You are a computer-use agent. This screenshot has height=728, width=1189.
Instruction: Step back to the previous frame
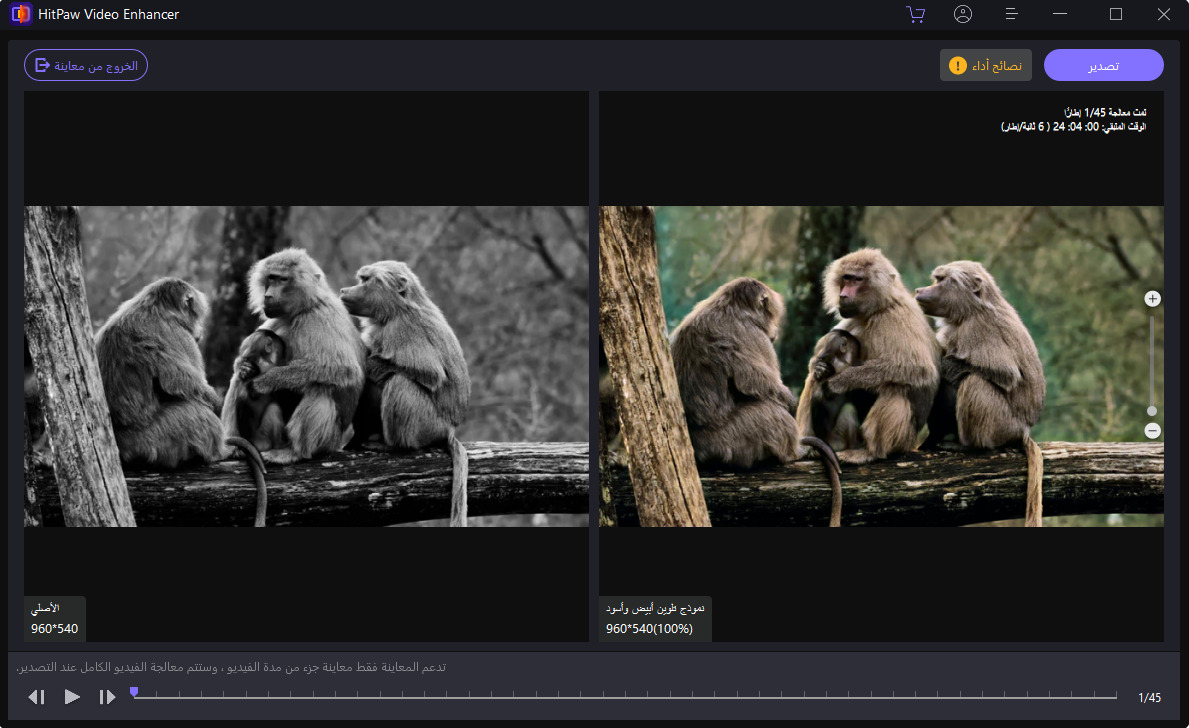[x=37, y=697]
